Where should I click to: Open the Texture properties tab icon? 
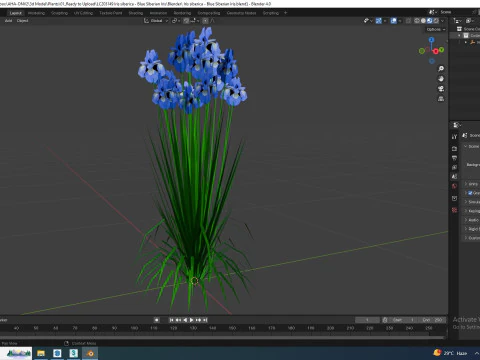(454, 210)
